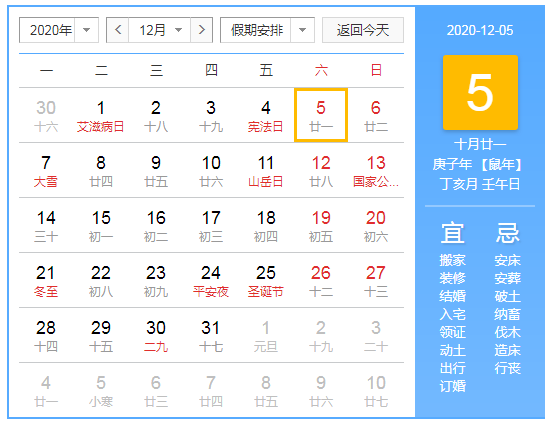
Task: Open the 2020年 year dropdown arrow
Action: pos(86,30)
